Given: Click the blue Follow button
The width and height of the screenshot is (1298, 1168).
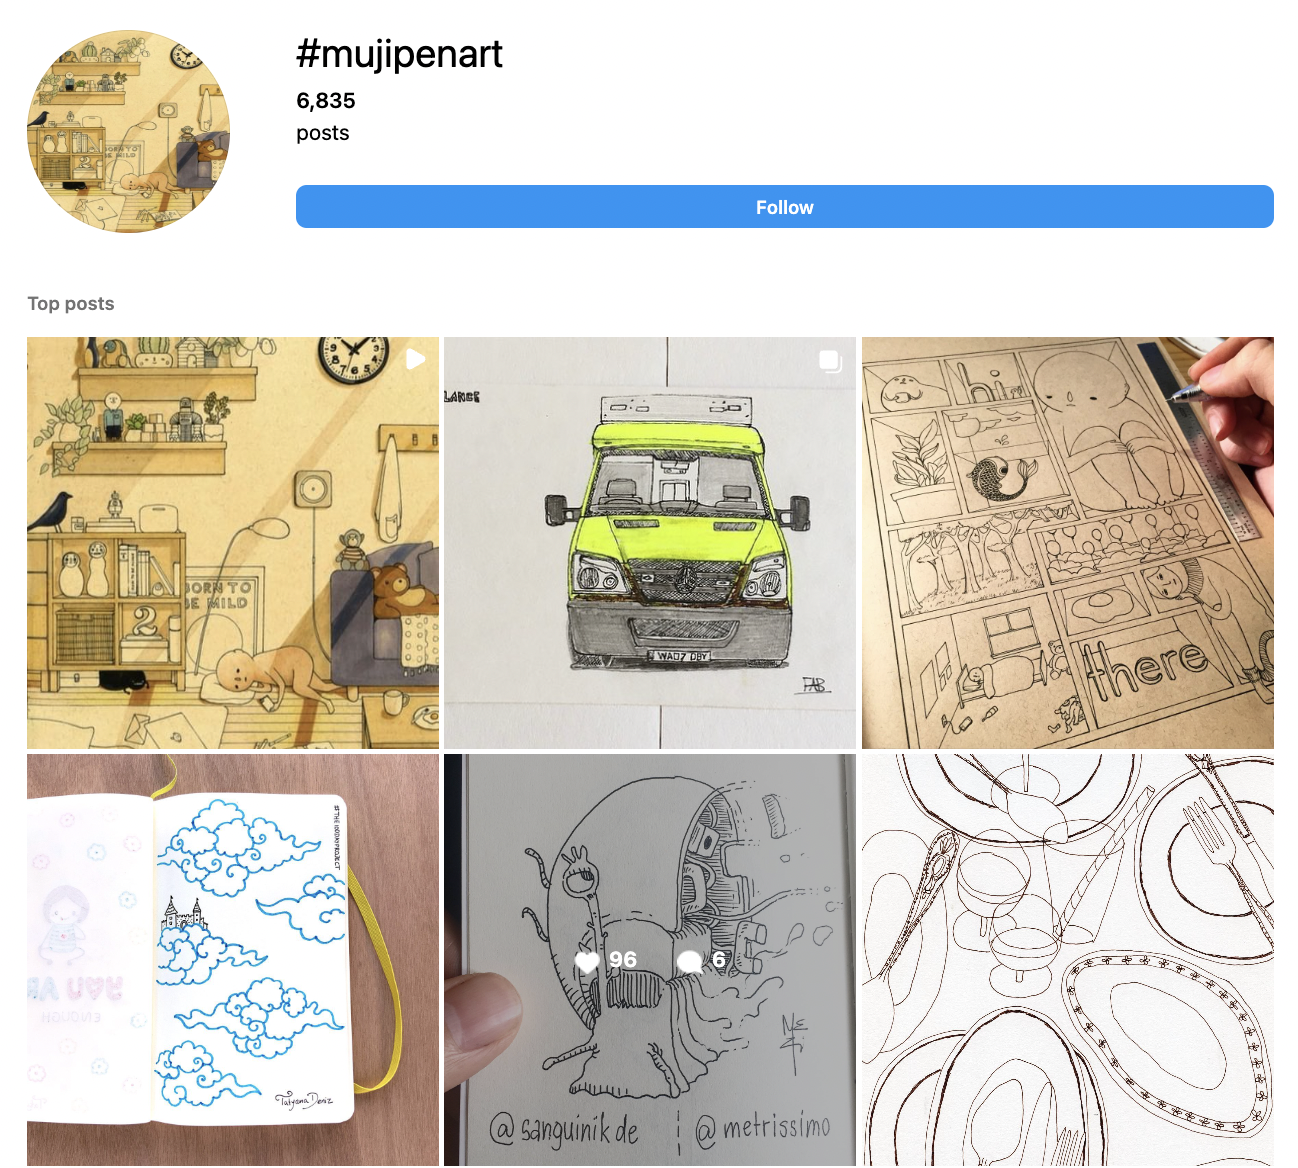Looking at the screenshot, I should [784, 207].
